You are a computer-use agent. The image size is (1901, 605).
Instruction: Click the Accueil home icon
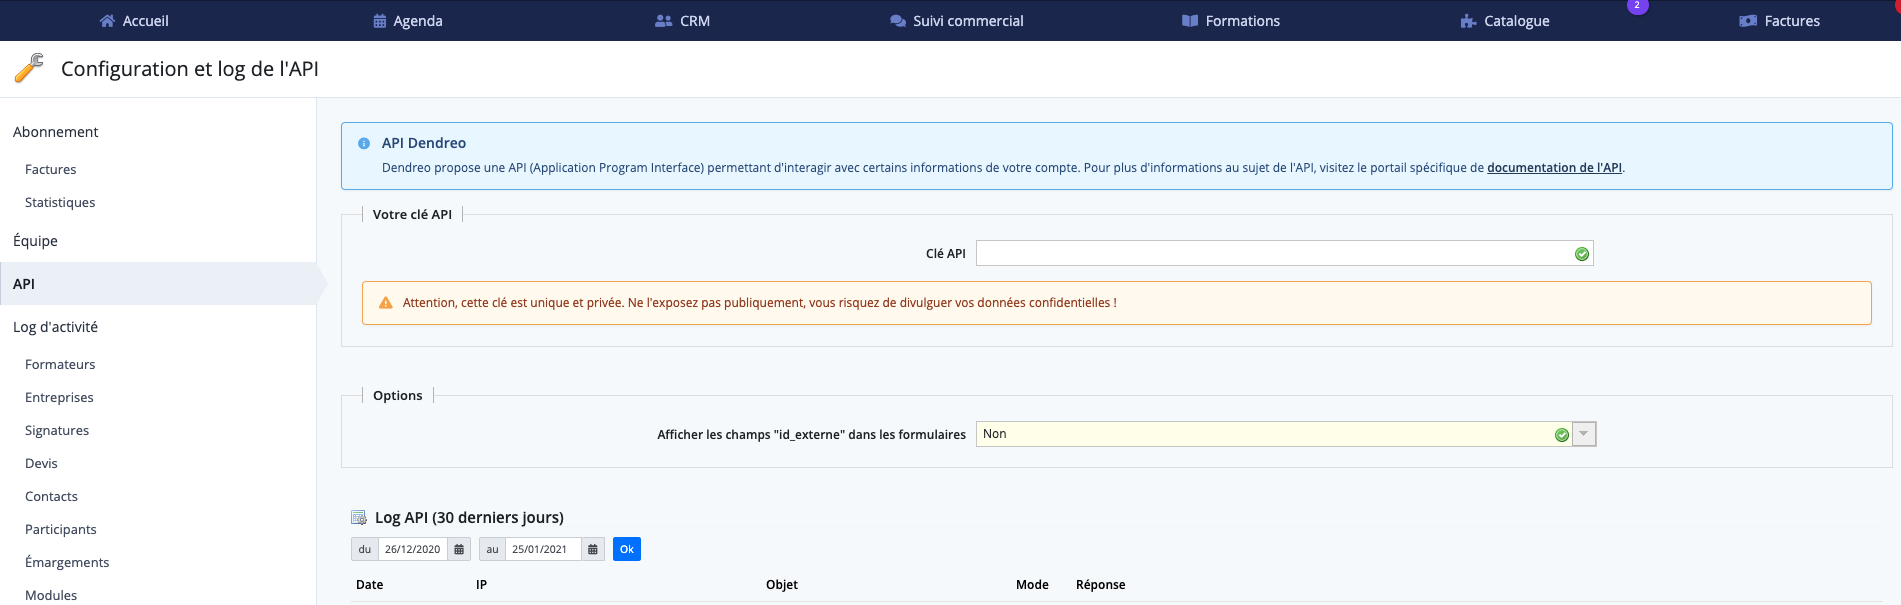pyautogui.click(x=108, y=21)
